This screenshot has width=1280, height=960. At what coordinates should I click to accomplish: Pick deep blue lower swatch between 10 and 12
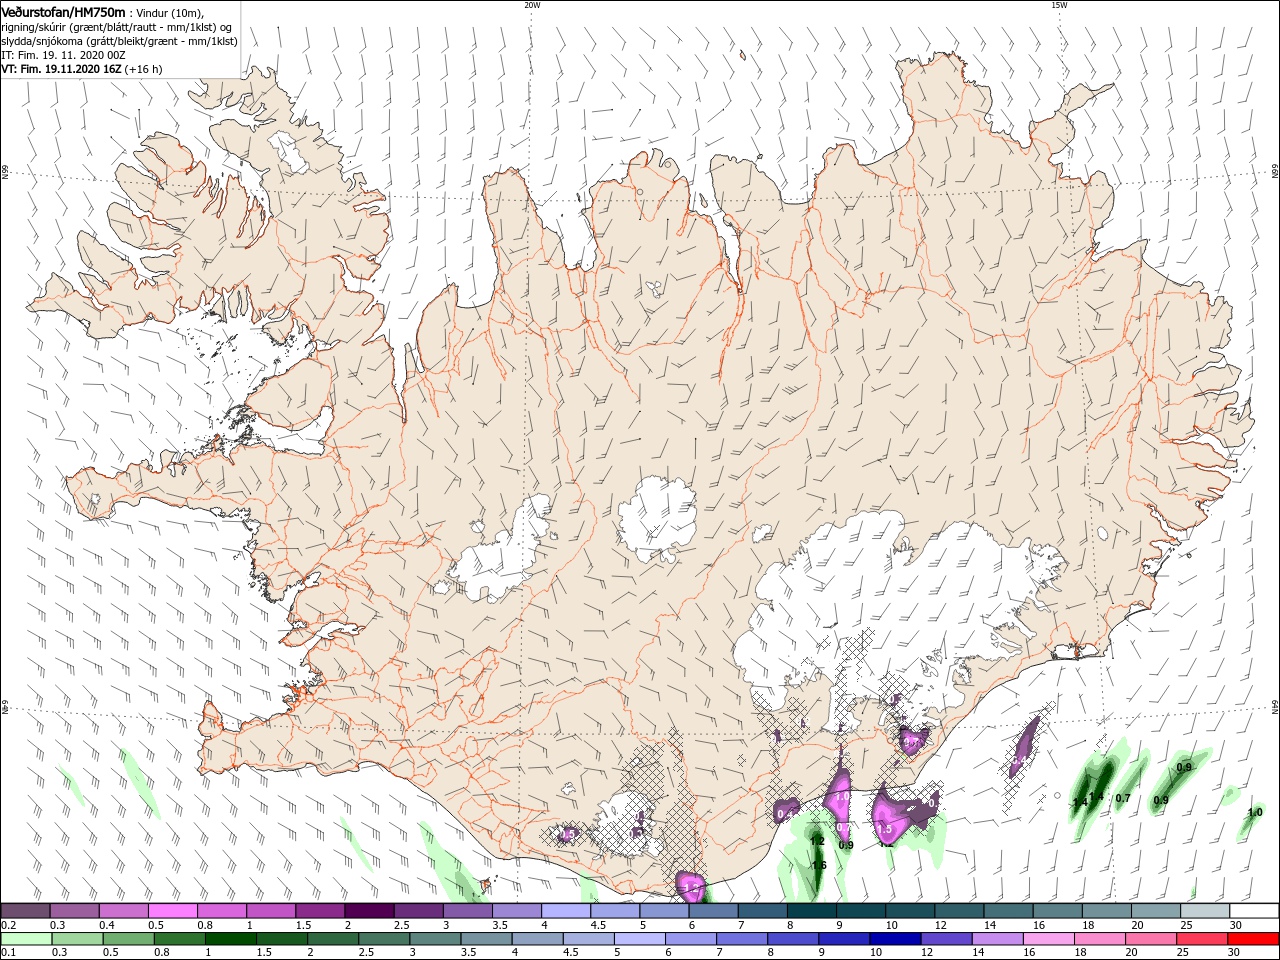click(894, 939)
